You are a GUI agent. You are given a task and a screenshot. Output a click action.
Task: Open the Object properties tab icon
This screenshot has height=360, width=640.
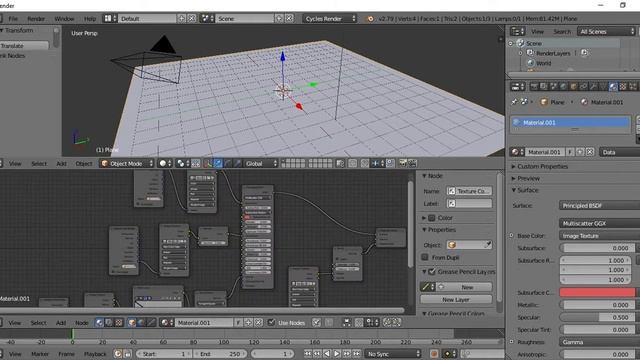tap(573, 87)
